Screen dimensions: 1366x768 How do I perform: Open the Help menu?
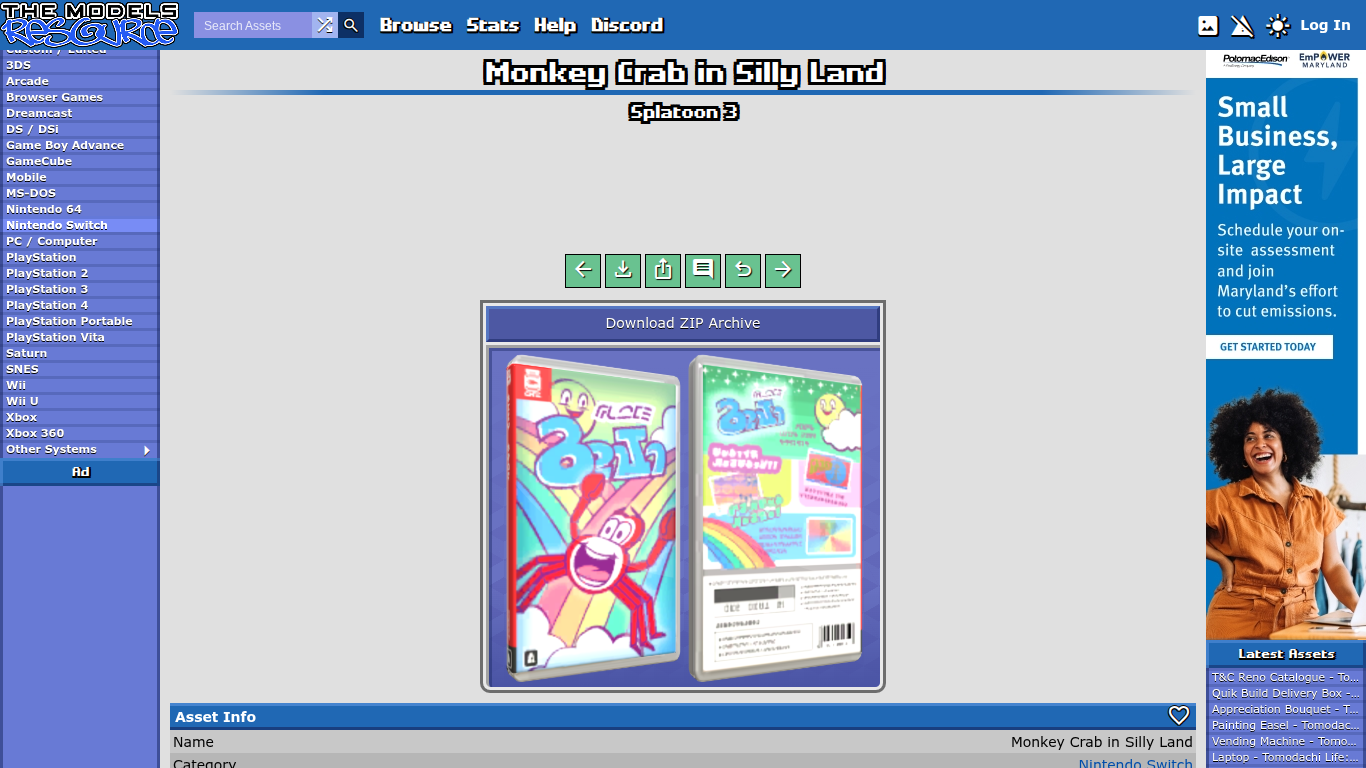tap(555, 25)
